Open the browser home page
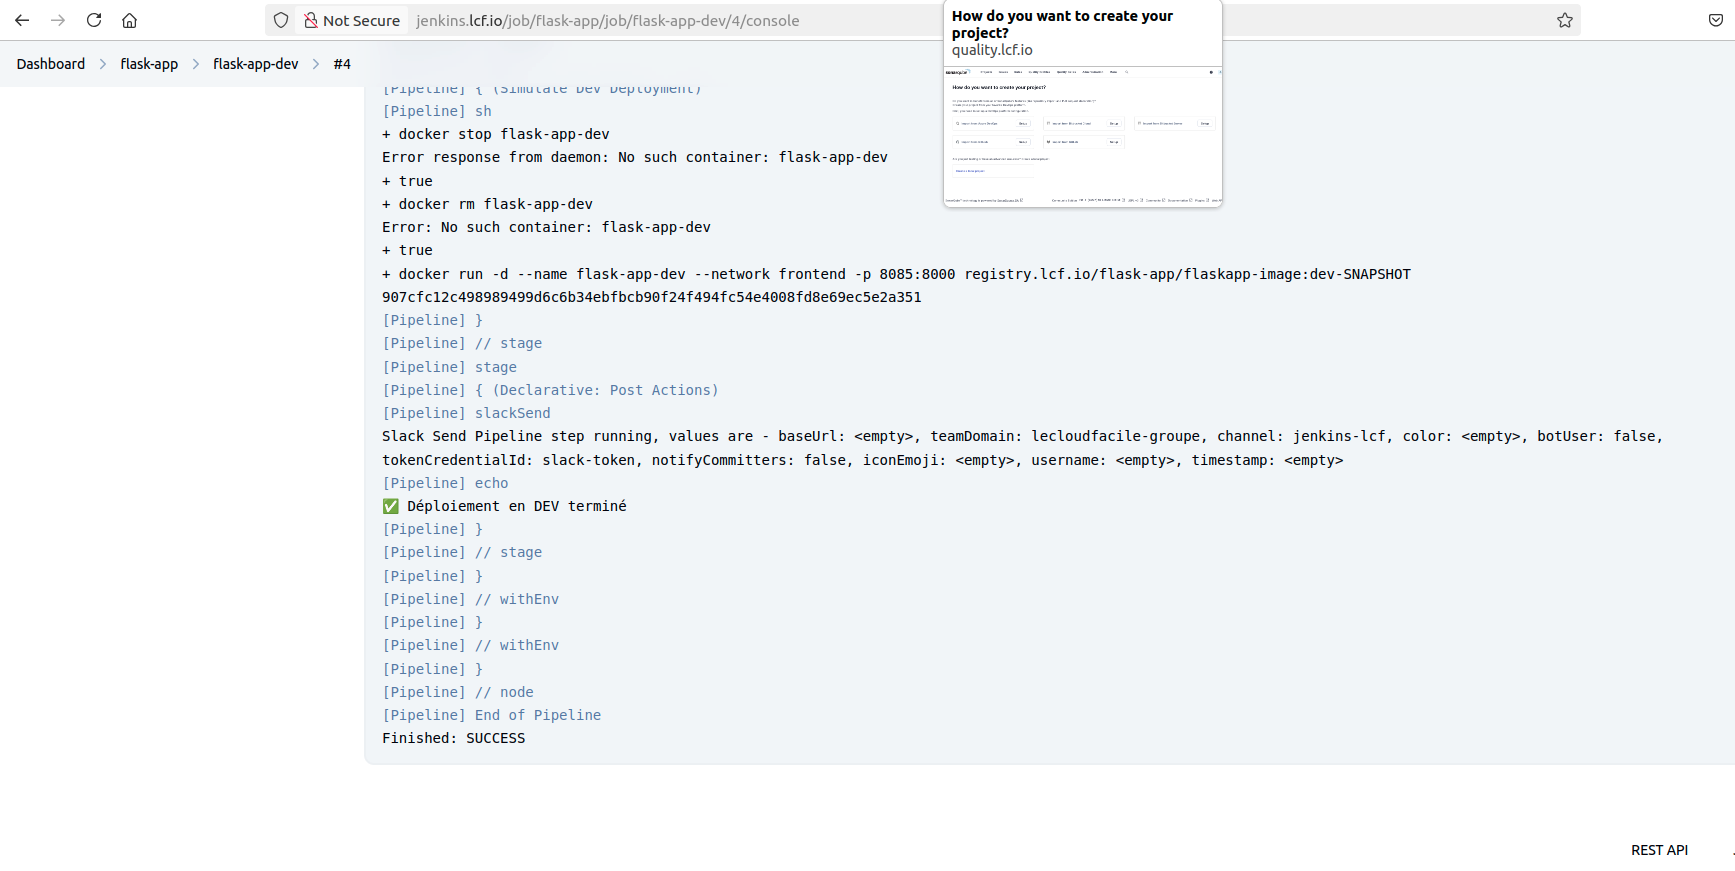1735x871 pixels. coord(129,20)
